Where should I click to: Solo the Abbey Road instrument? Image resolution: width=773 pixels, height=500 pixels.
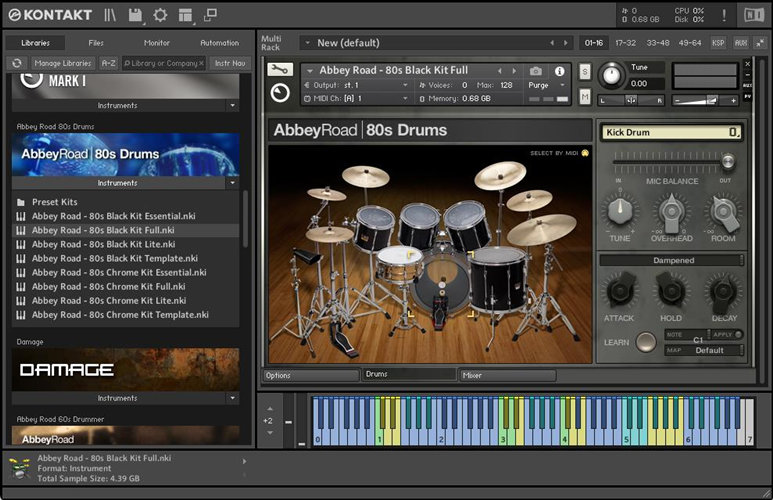click(x=585, y=73)
